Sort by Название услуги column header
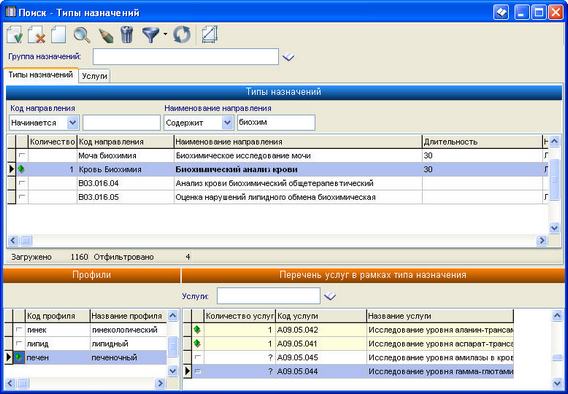Viewport: 568px width, 394px height. pos(440,316)
